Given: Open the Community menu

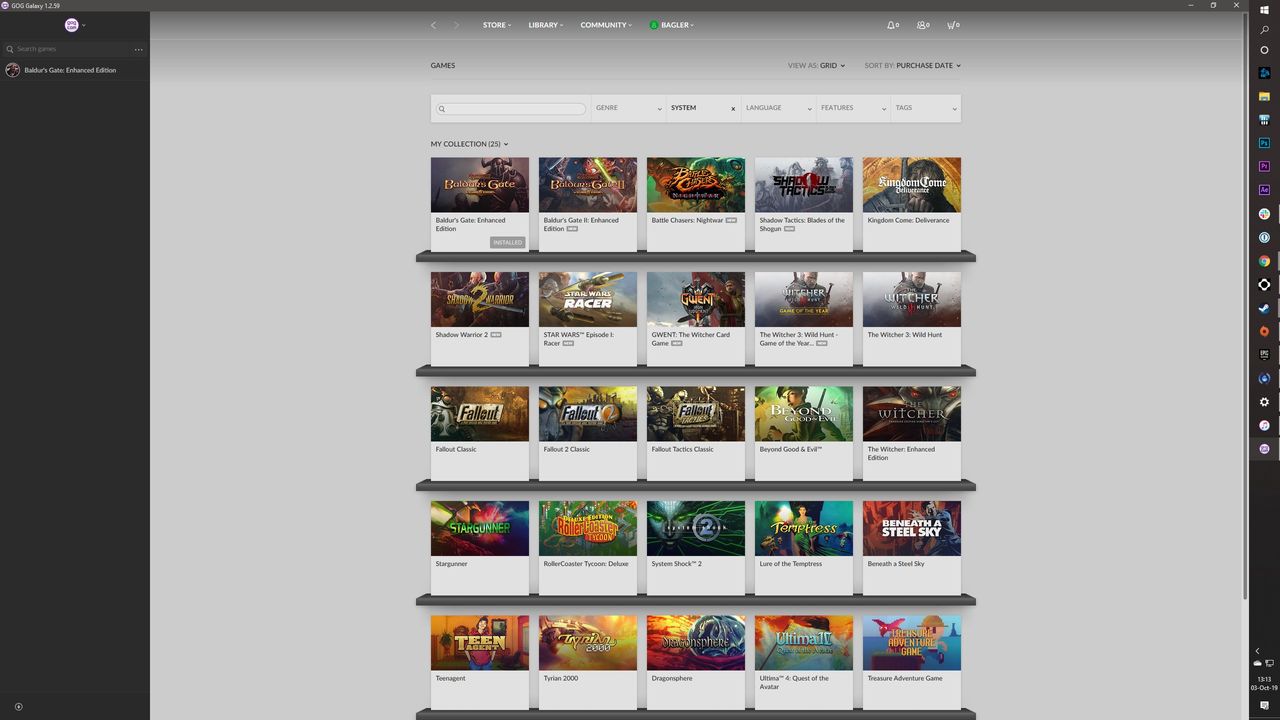Looking at the screenshot, I should click(x=606, y=25).
